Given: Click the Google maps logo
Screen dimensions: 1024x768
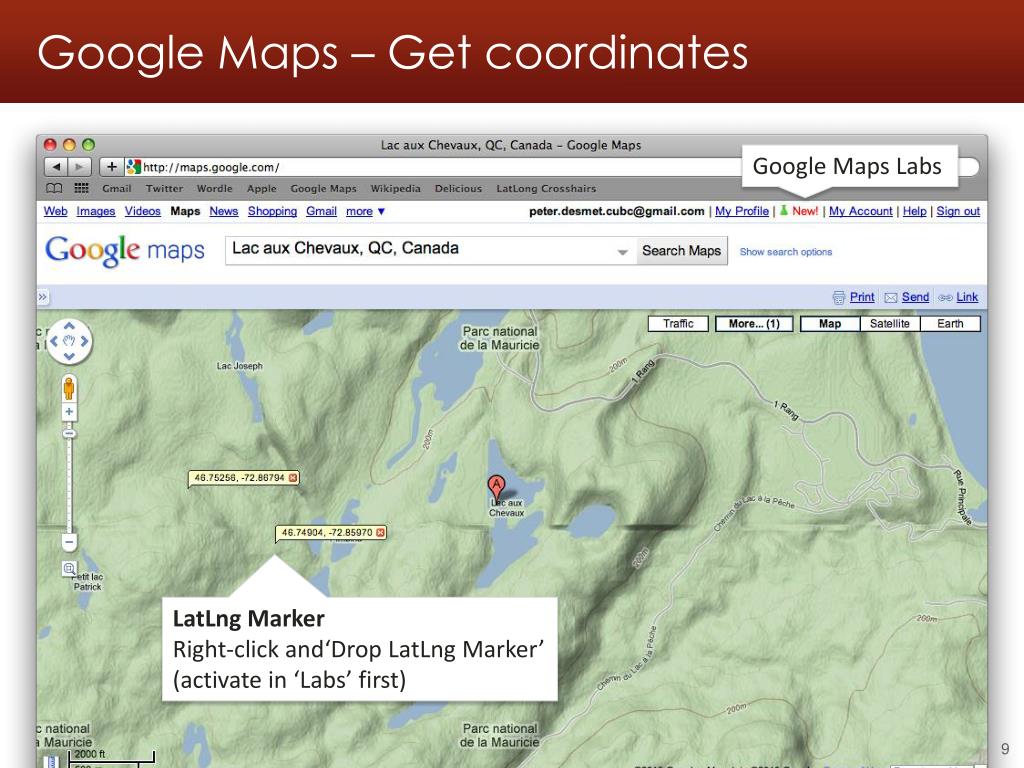Looking at the screenshot, I should pyautogui.click(x=125, y=251).
